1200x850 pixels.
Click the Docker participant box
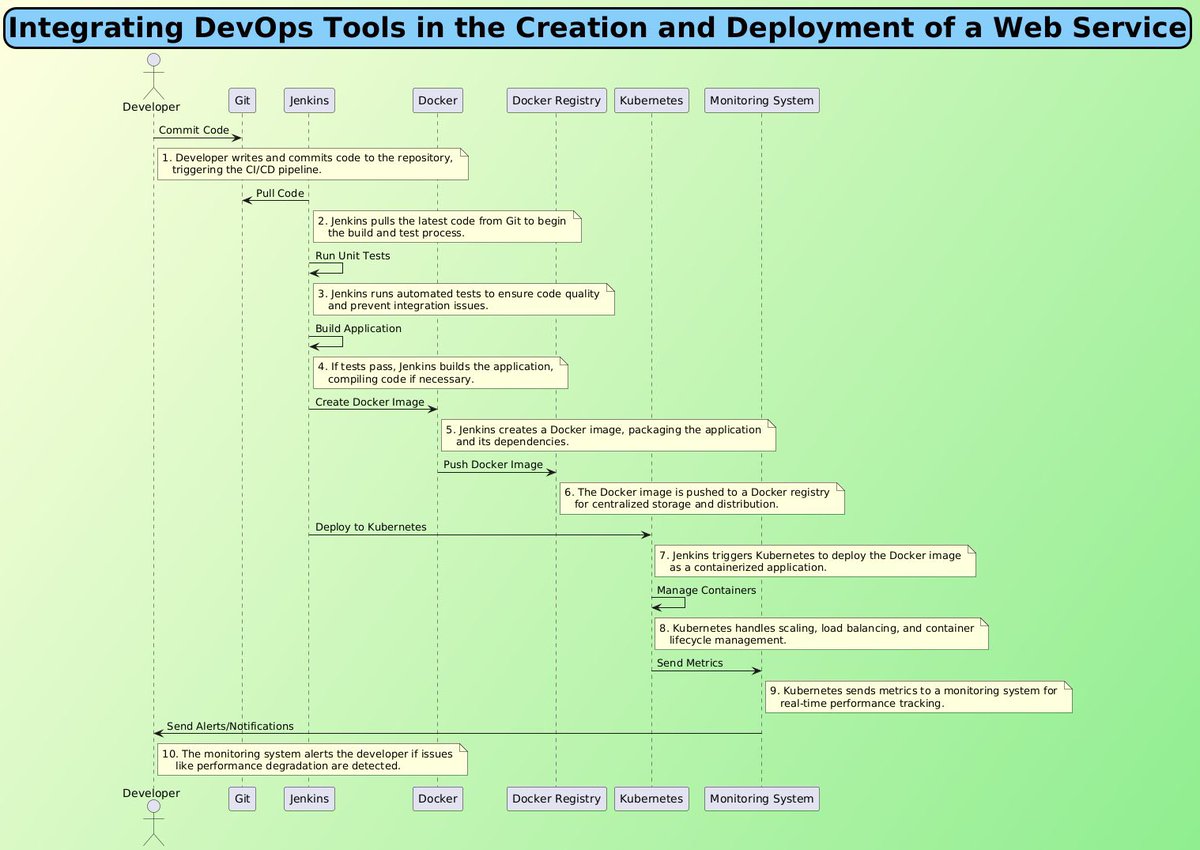(437, 100)
